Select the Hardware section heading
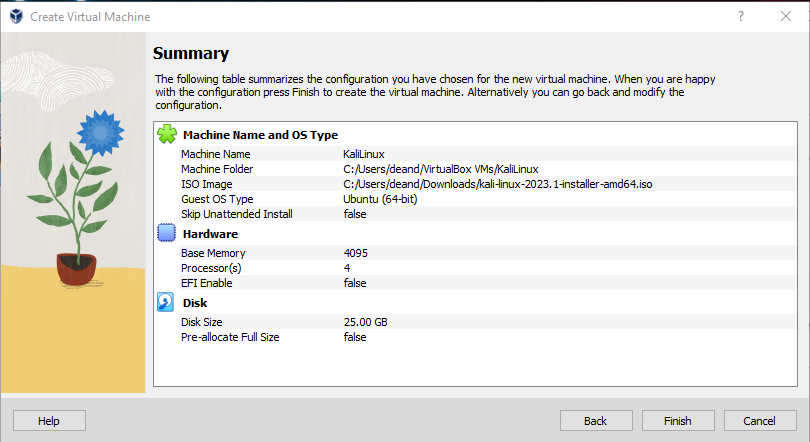This screenshot has height=442, width=810. [x=210, y=234]
